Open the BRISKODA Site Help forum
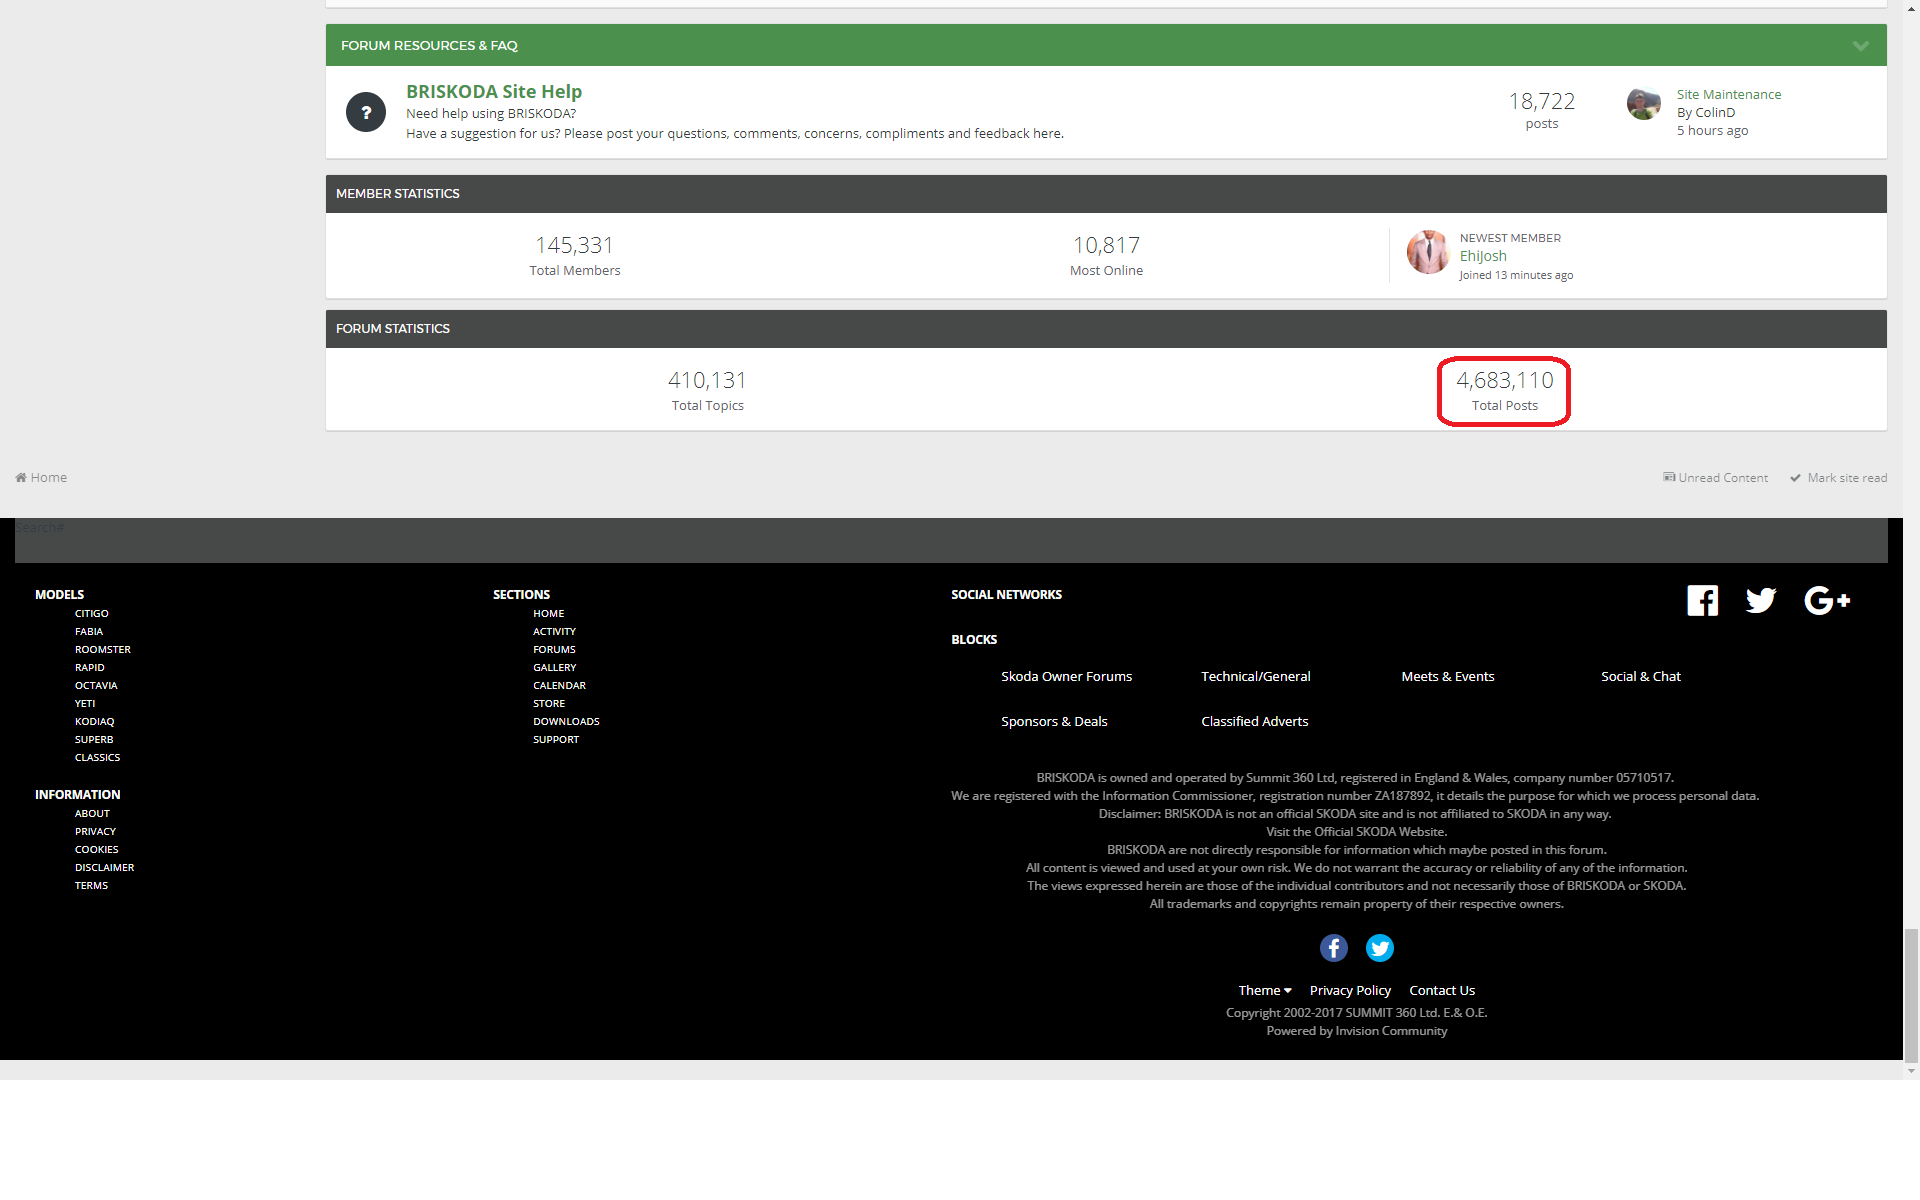 tap(494, 91)
